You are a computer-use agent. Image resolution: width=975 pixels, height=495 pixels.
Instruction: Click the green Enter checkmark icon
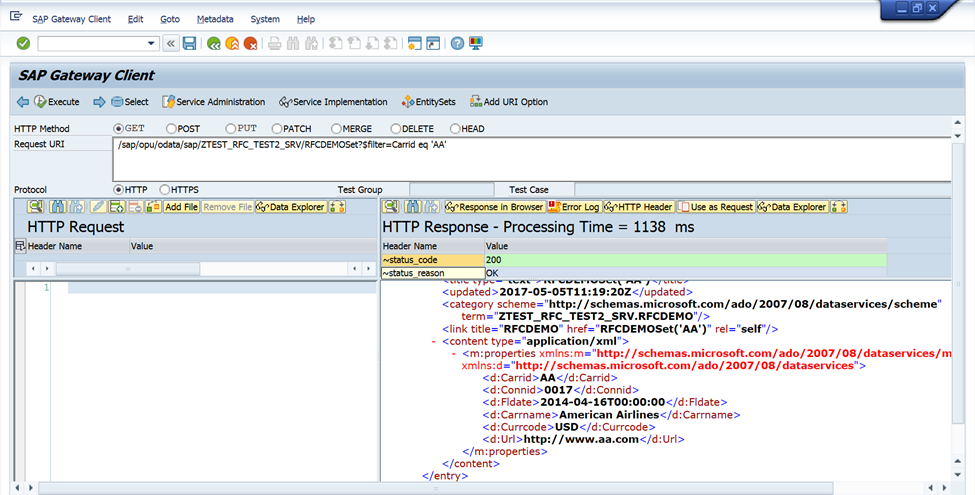23,43
